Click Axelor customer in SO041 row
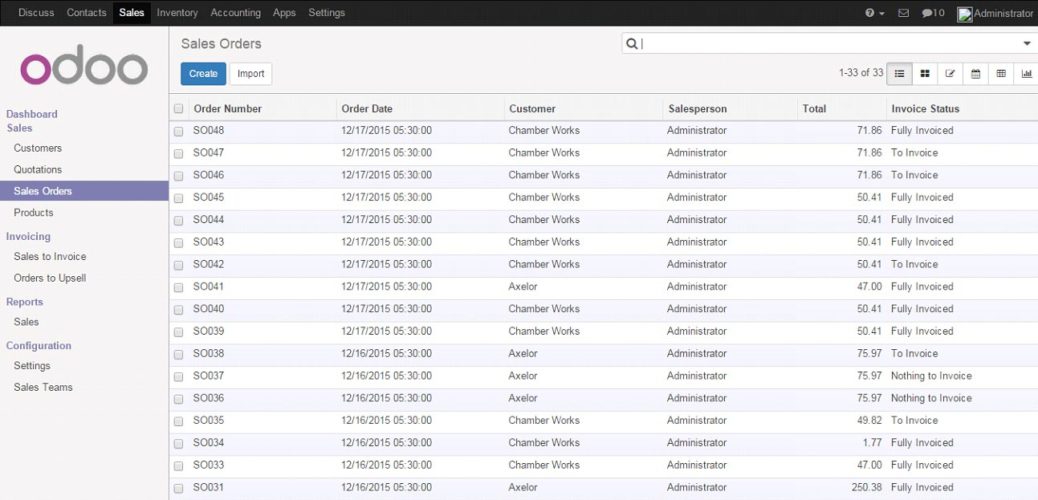 pos(523,287)
